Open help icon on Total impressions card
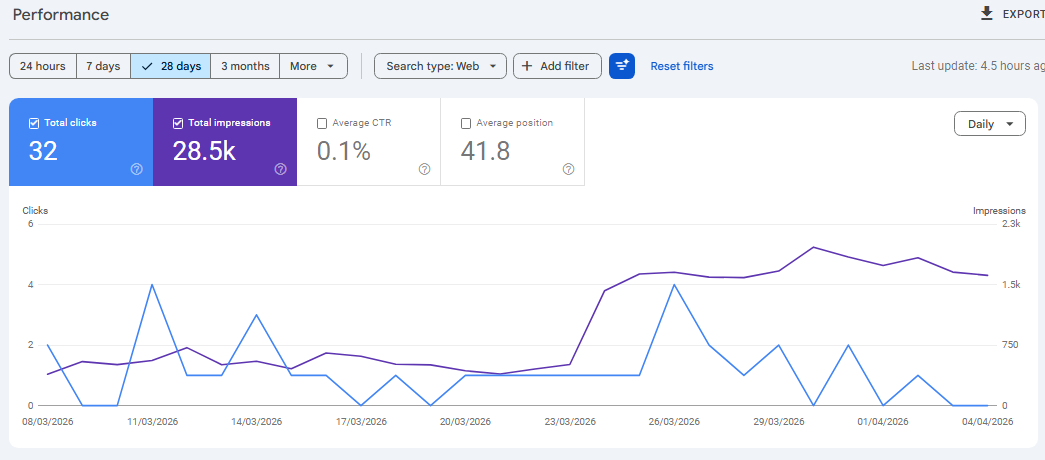This screenshot has height=460, width=1045. [x=281, y=169]
